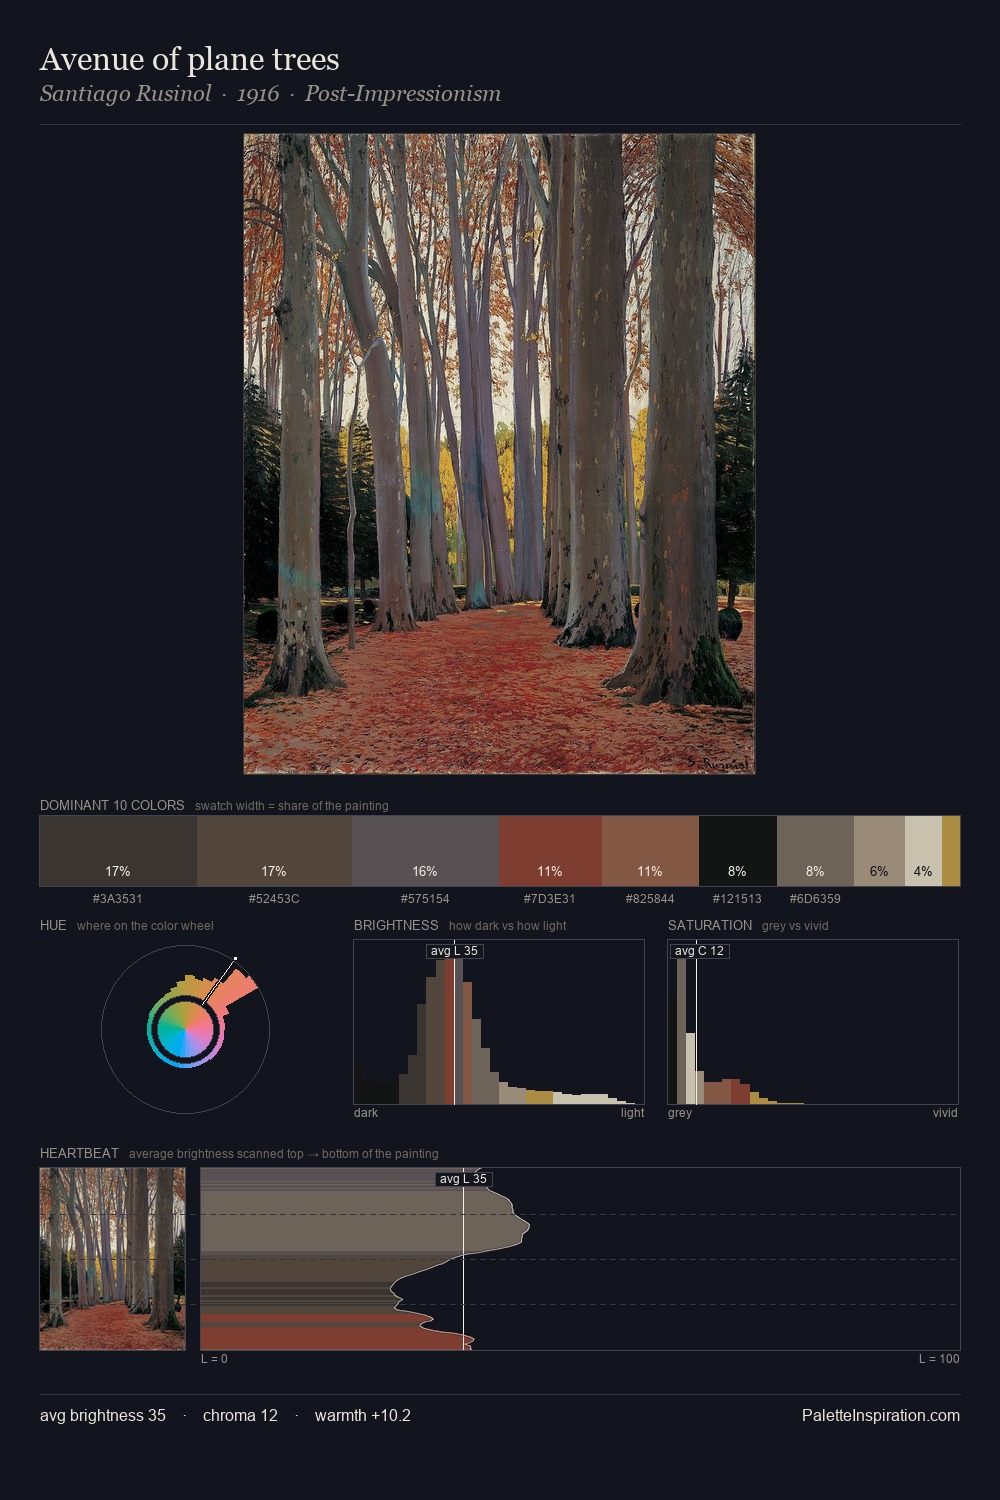
Task: Click the 'HUE' section heading
Action: (x=53, y=925)
